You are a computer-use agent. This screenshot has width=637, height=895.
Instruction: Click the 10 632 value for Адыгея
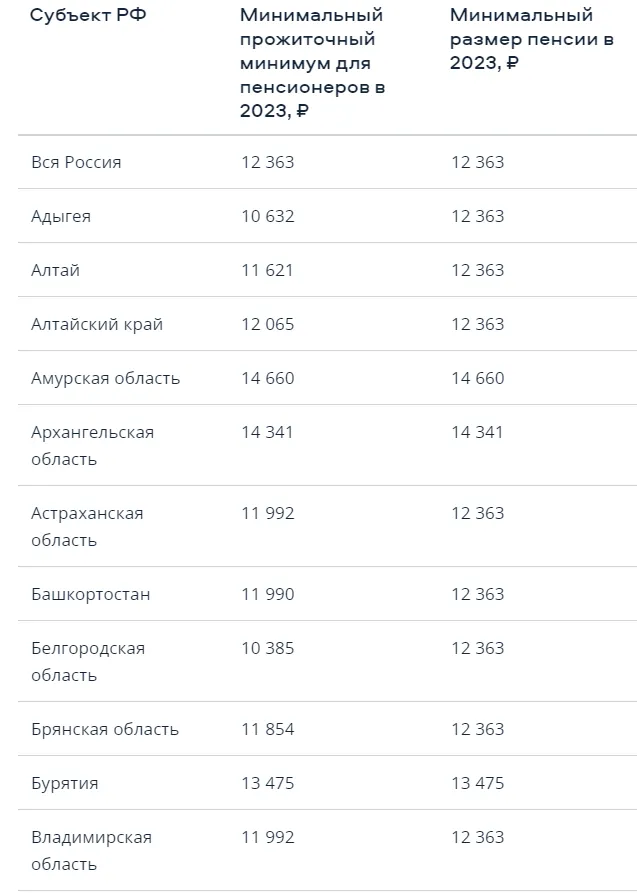point(267,216)
